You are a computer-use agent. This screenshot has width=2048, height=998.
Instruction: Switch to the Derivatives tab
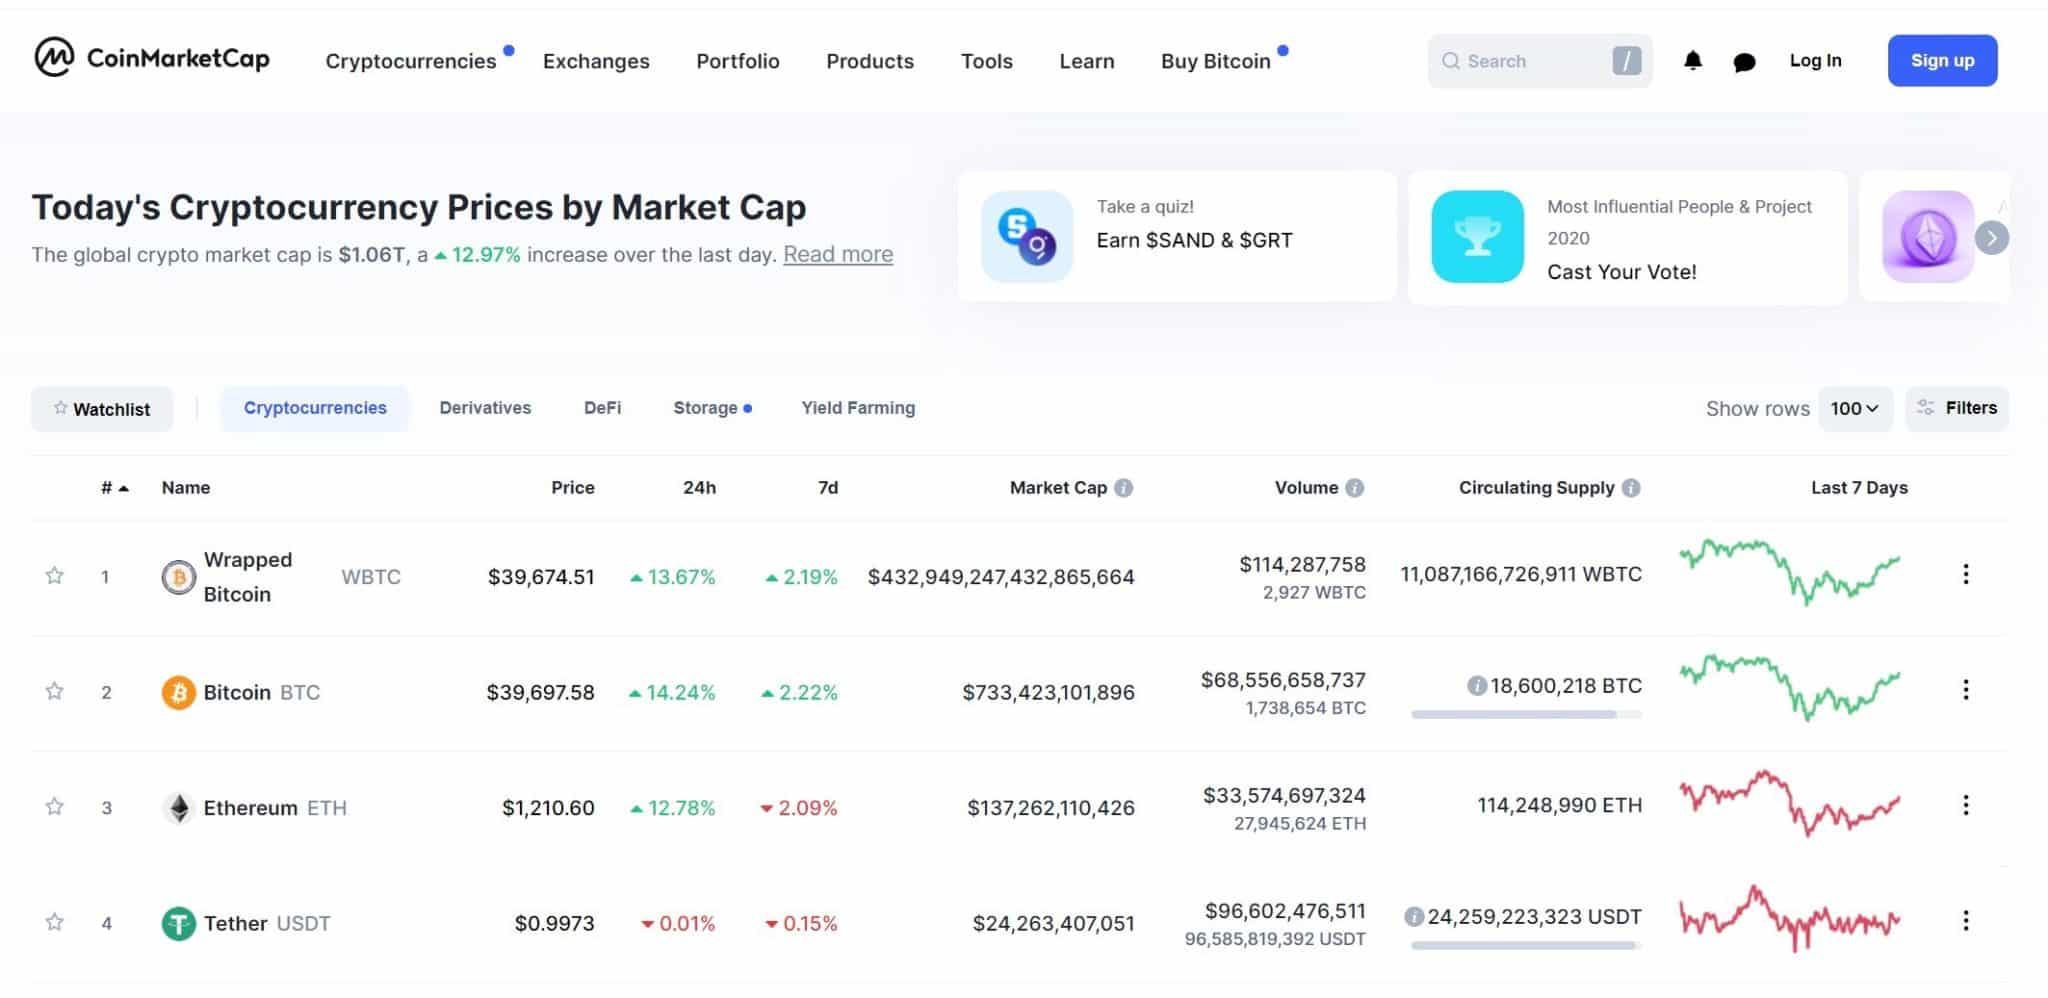[x=485, y=408]
